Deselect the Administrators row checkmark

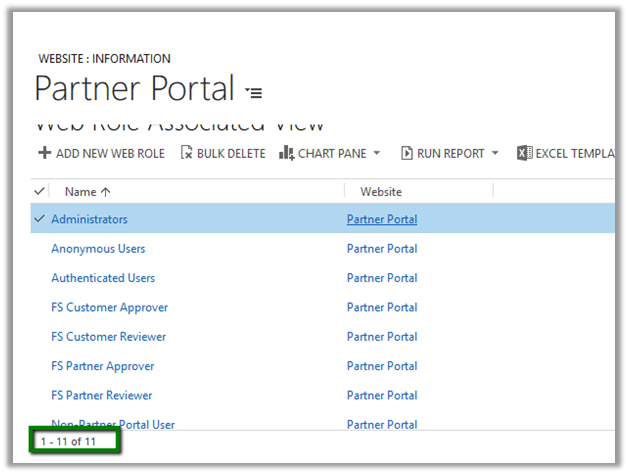point(40,219)
